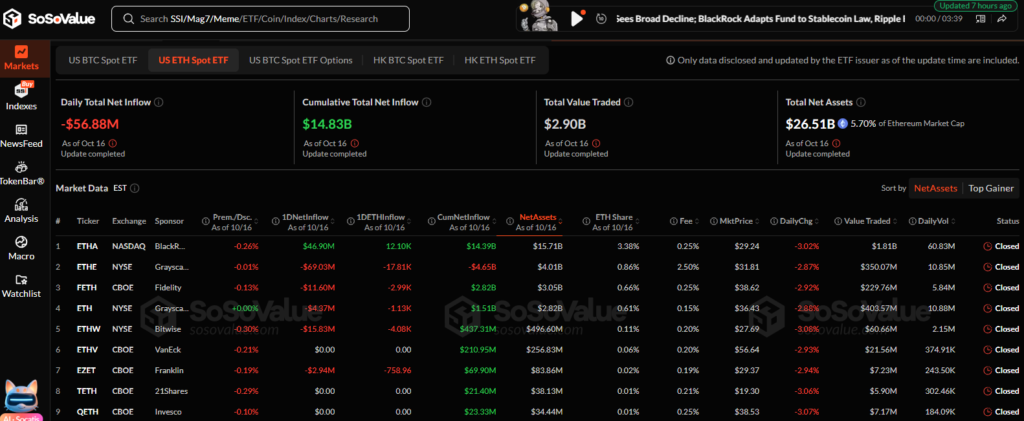This screenshot has width=1024, height=421.
Task: Open the Watchlist folder icon
Action: (21, 279)
